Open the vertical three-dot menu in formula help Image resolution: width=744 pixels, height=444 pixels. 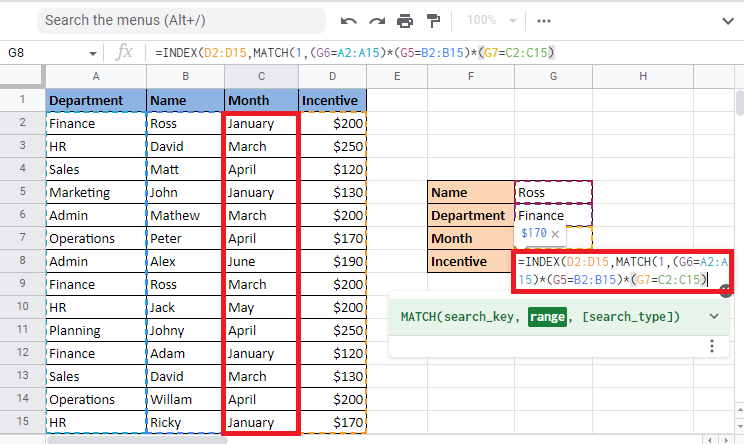pos(712,346)
